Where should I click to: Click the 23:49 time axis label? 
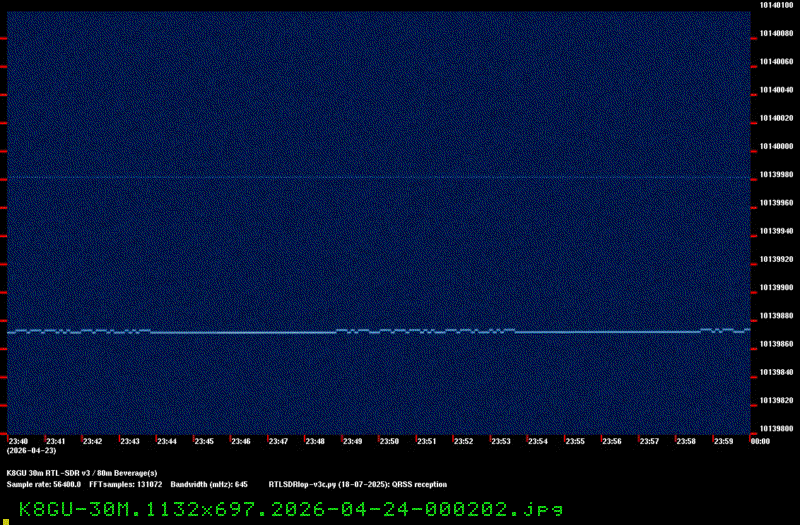(x=353, y=441)
